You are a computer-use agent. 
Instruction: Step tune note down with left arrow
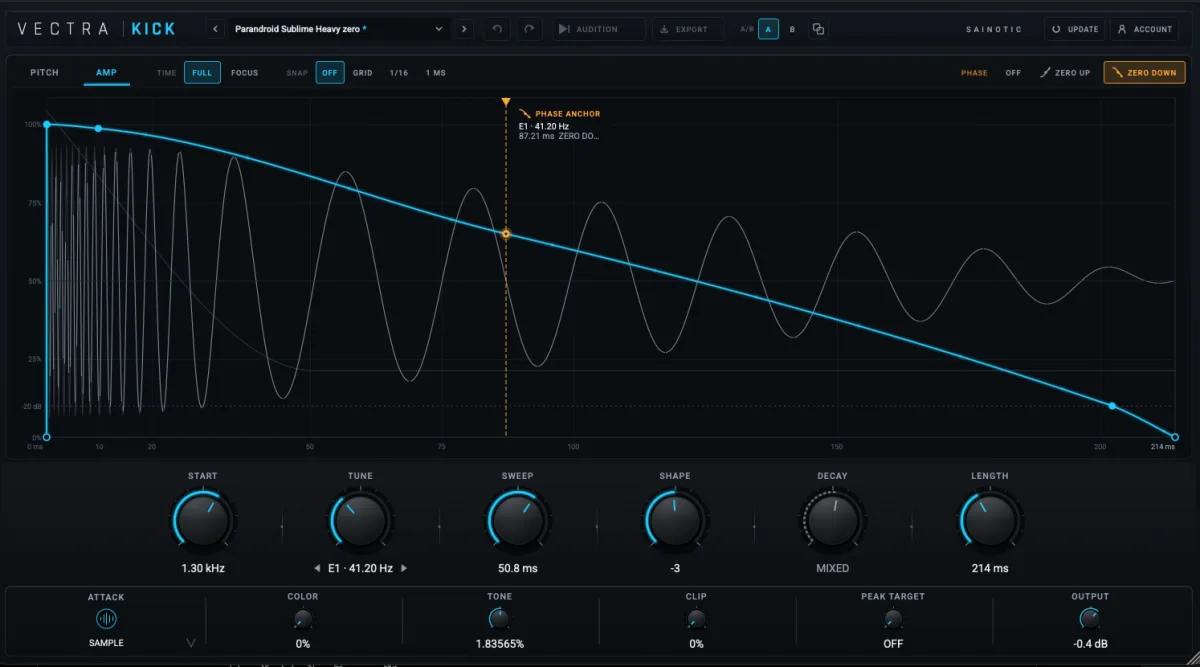point(317,568)
